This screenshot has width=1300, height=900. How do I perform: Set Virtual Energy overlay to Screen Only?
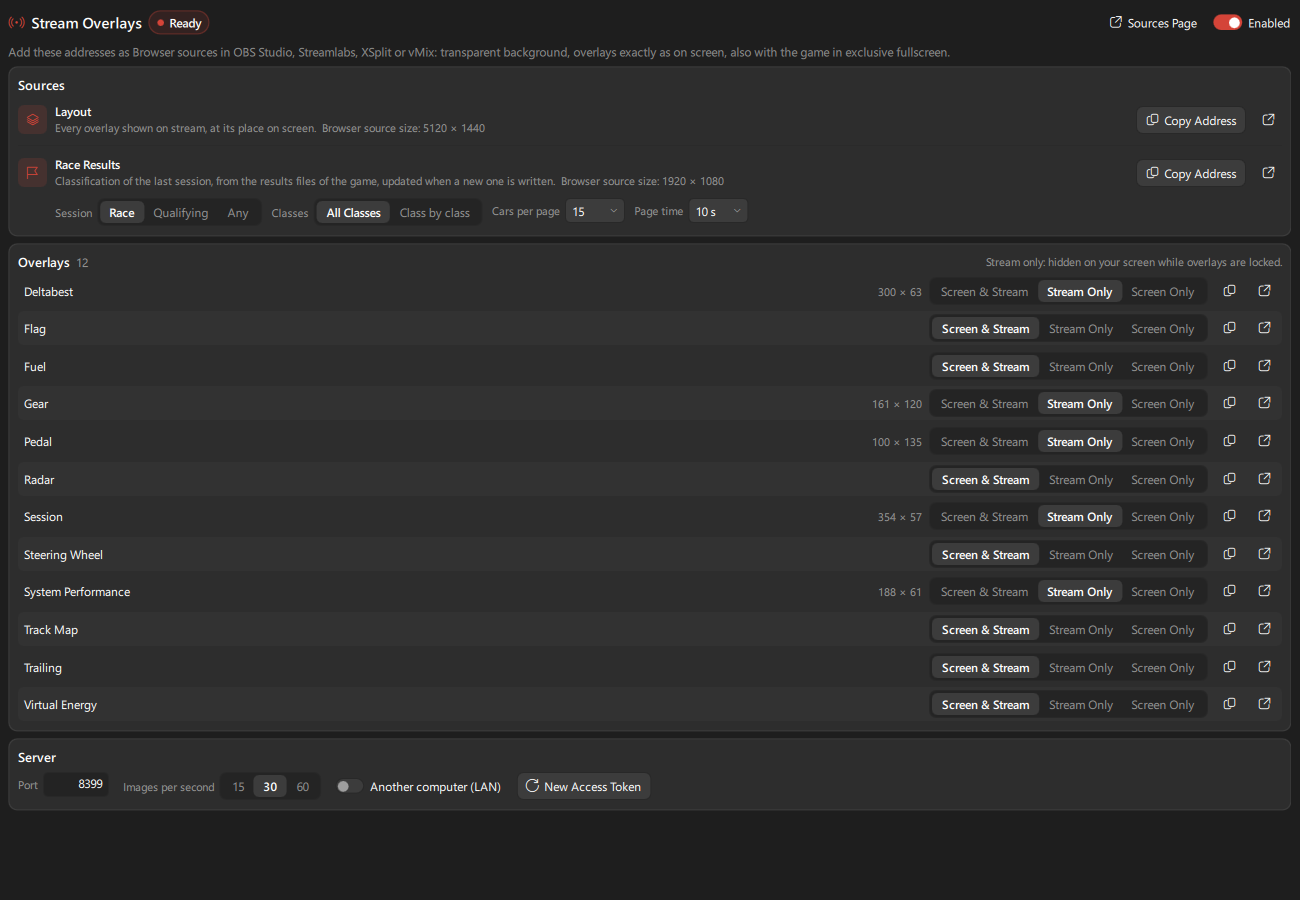1163,705
